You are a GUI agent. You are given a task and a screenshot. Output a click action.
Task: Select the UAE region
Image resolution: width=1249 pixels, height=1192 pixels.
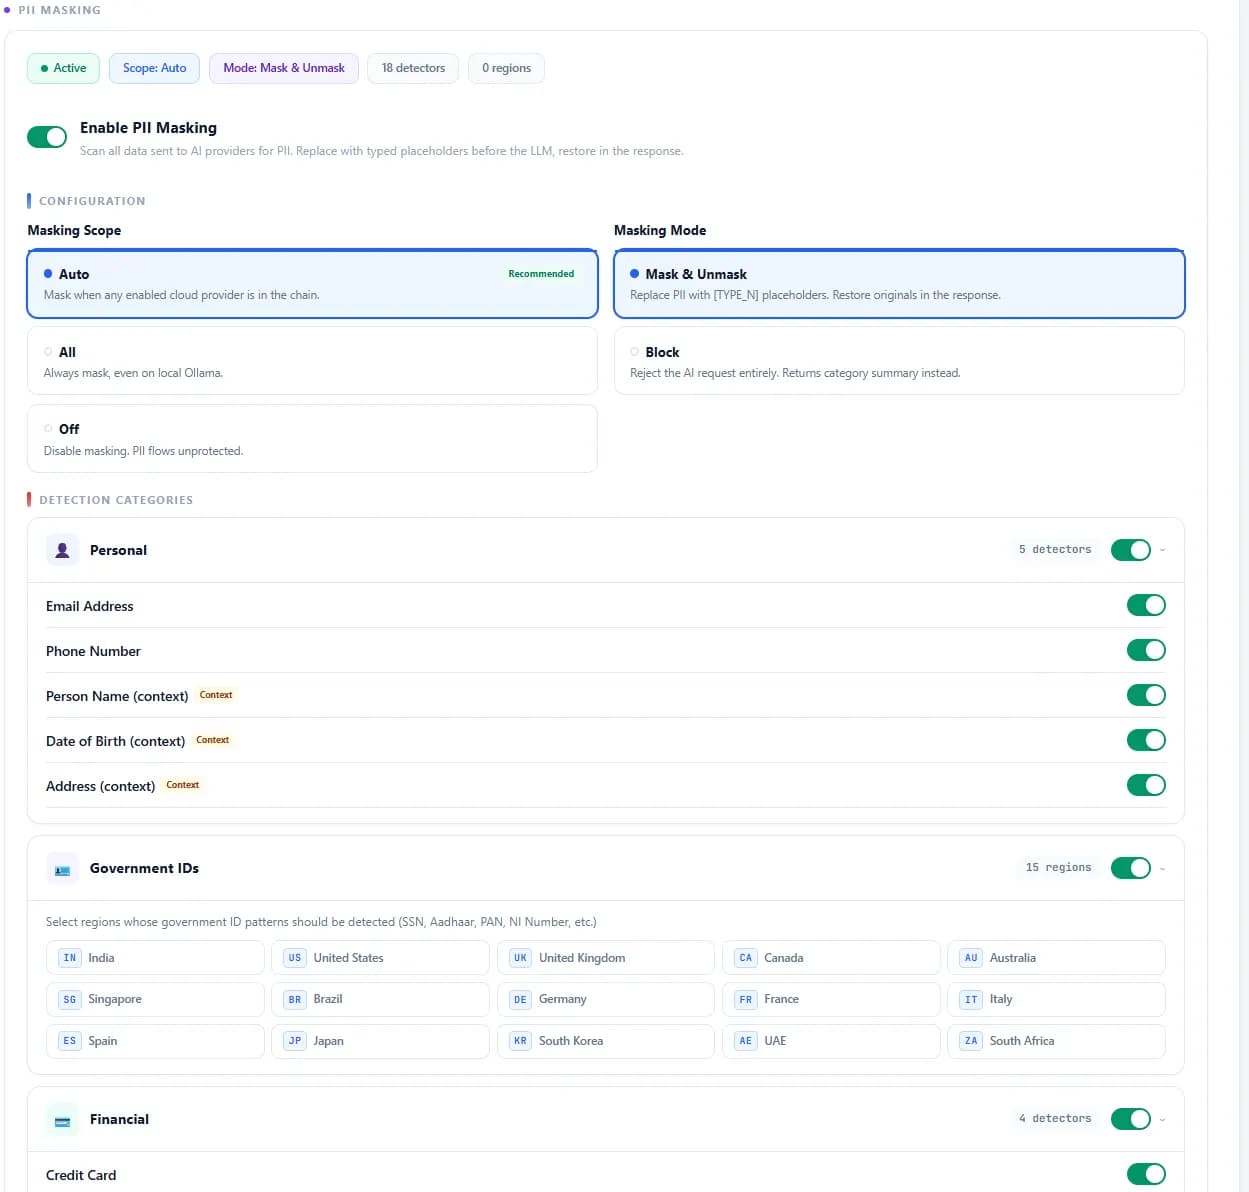[x=831, y=1041]
